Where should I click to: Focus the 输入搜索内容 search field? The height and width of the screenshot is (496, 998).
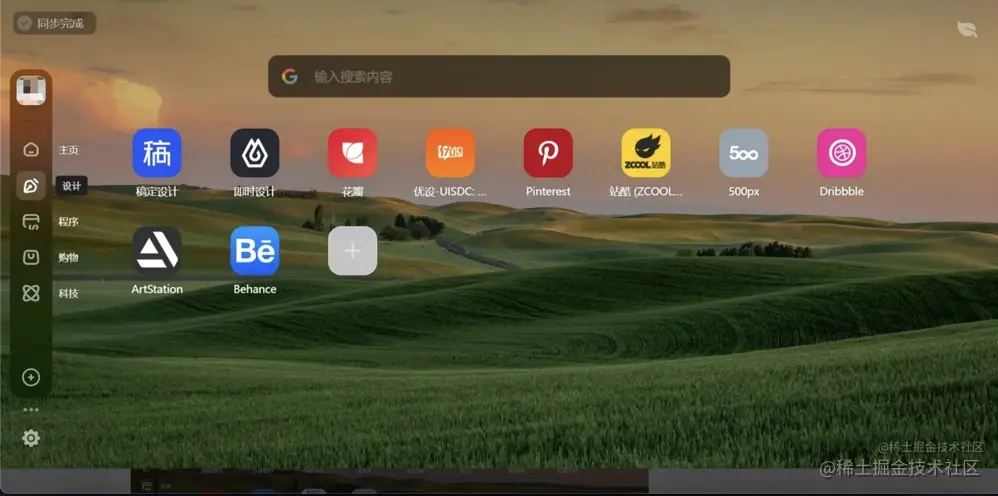(x=499, y=76)
